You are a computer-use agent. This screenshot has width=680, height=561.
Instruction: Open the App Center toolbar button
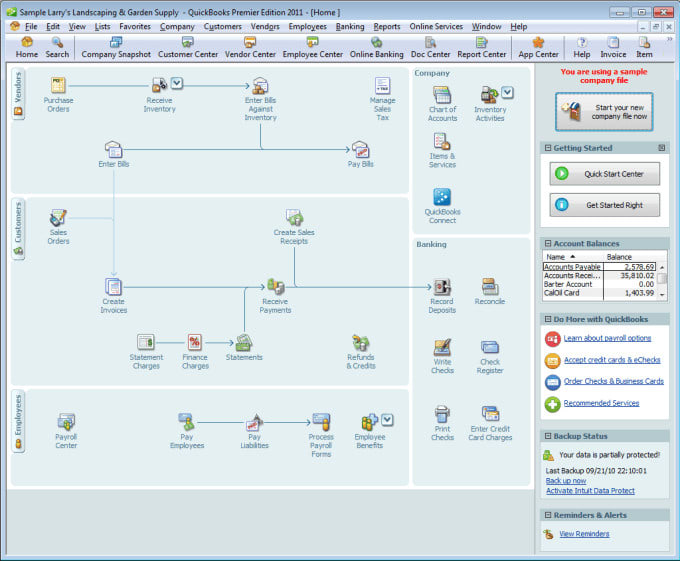[538, 48]
